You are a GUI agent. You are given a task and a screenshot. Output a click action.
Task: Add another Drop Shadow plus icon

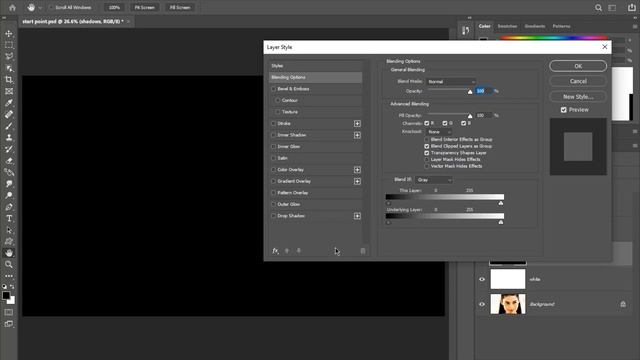coord(357,216)
